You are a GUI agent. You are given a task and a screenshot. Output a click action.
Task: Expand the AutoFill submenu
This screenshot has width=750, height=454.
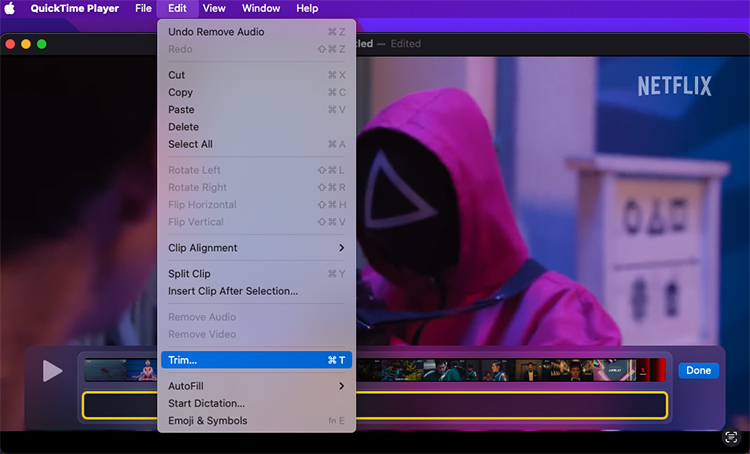256,386
